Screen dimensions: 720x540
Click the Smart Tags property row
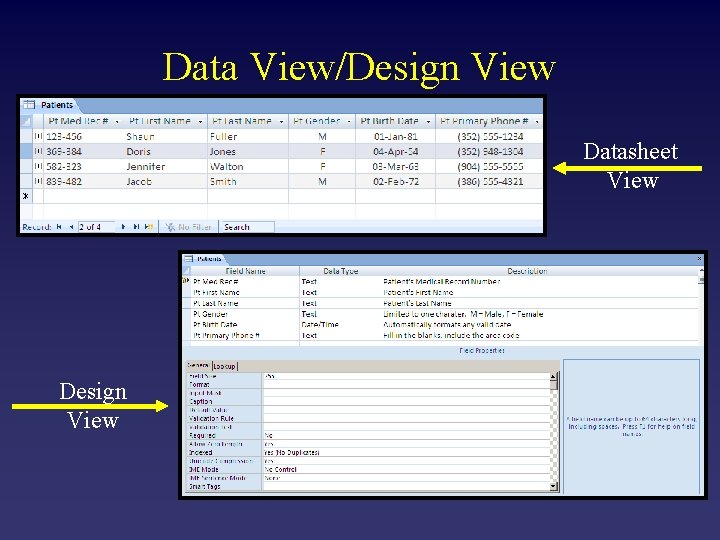pos(369,486)
